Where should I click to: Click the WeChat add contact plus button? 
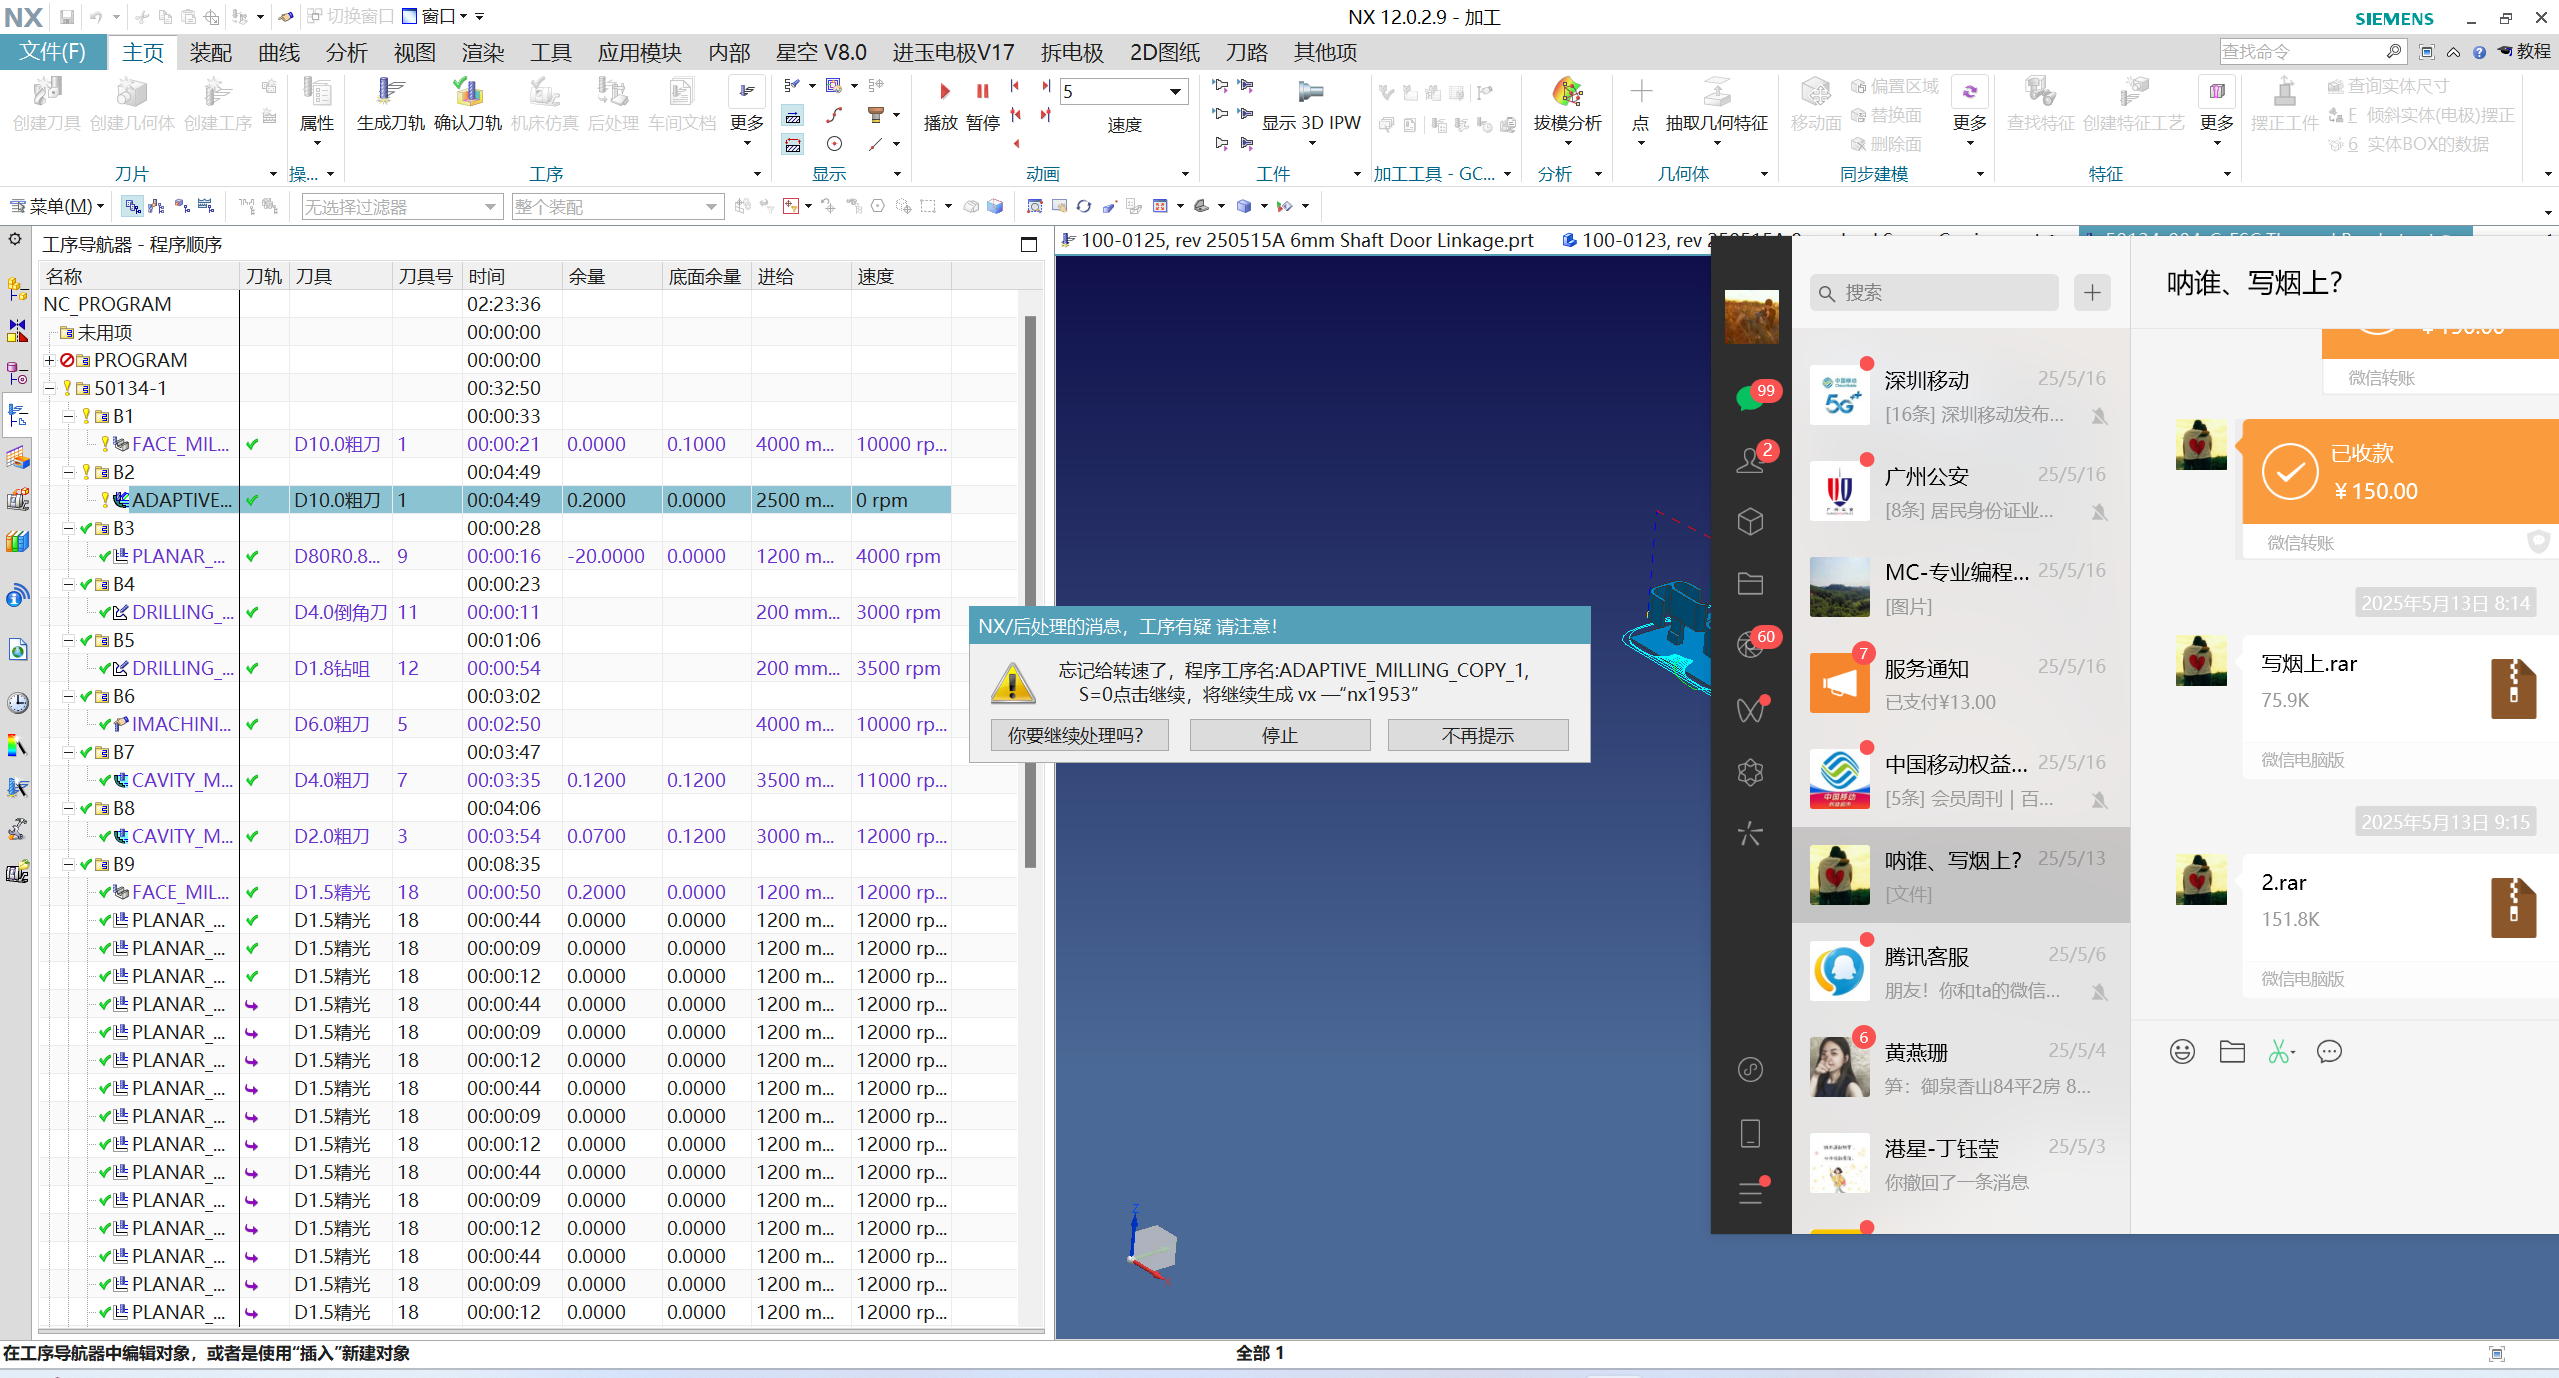(2091, 293)
